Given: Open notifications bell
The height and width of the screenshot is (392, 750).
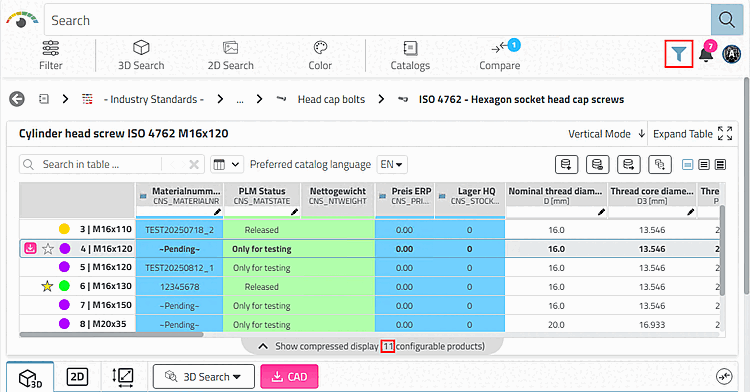Looking at the screenshot, I should pyautogui.click(x=706, y=54).
